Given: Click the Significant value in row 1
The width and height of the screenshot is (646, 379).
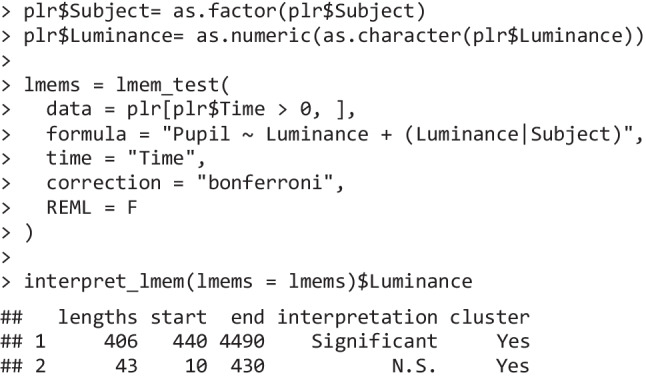Looking at the screenshot, I should (374, 342).
